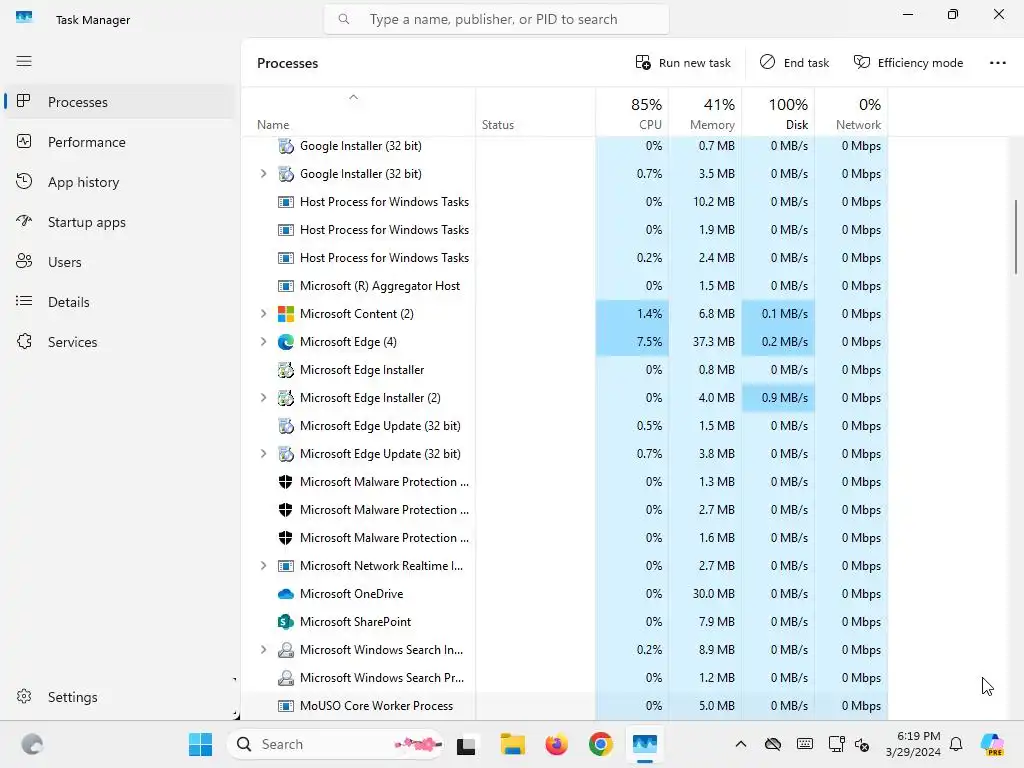Expand the Google Installer (32 bit) group
The height and width of the screenshot is (768, 1024).
[x=263, y=174]
